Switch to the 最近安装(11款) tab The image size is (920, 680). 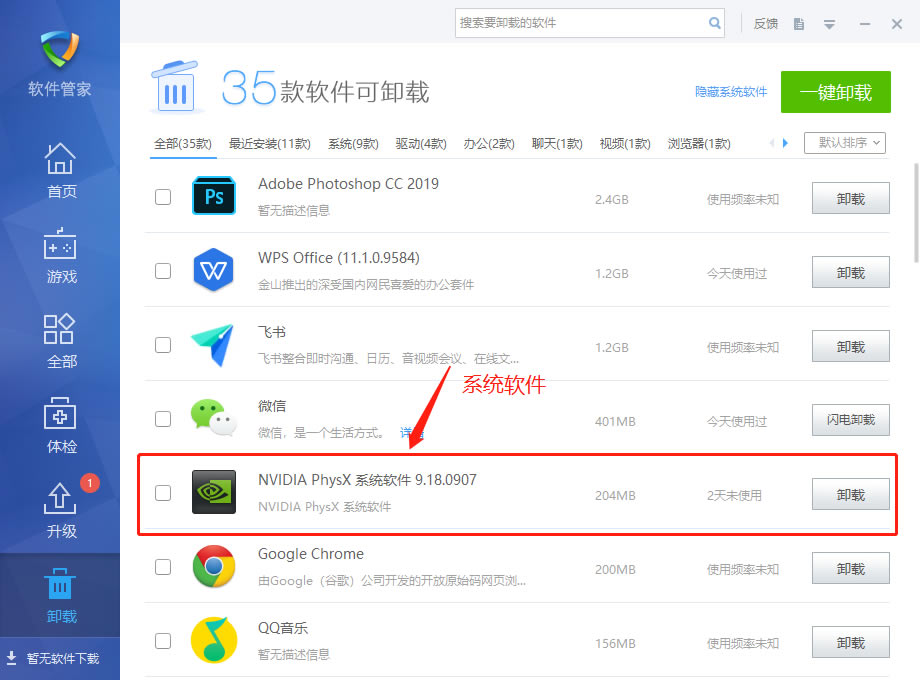tap(269, 144)
